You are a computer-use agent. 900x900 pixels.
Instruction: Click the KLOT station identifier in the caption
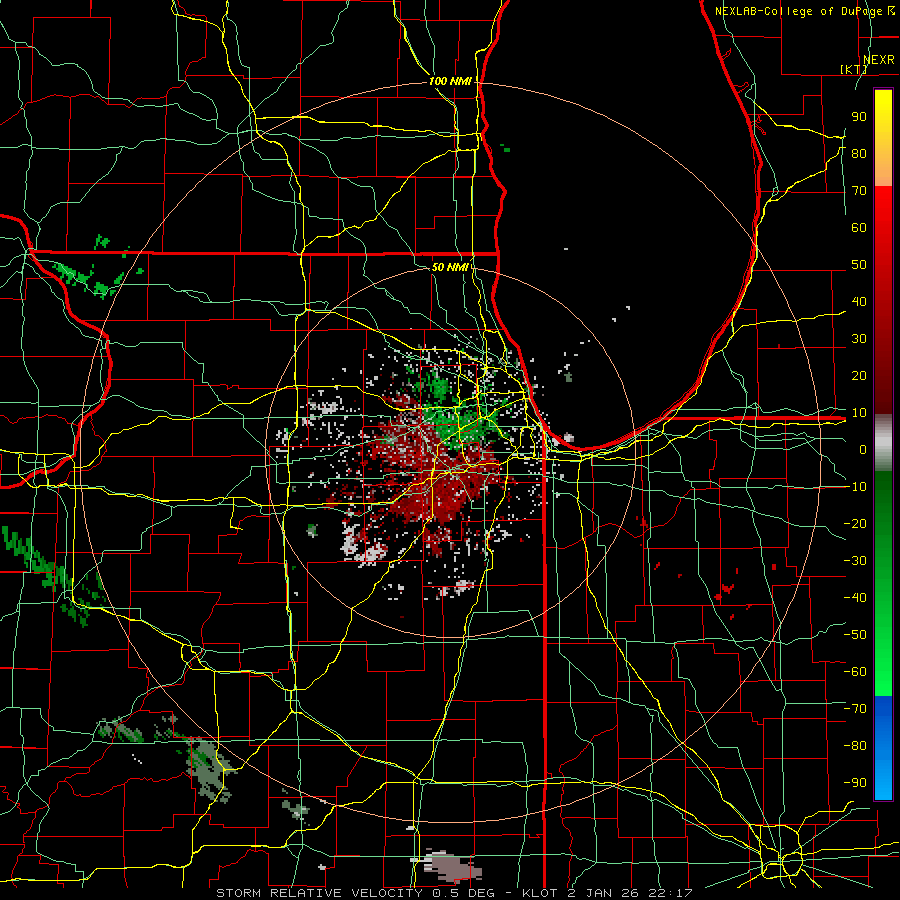tap(540, 893)
